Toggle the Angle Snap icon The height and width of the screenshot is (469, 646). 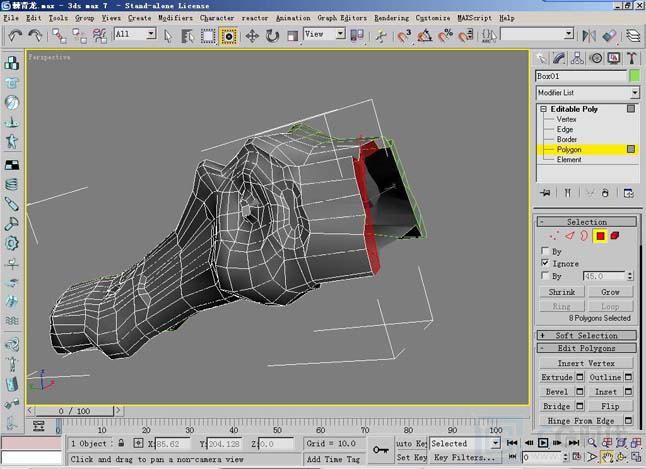[x=425, y=36]
